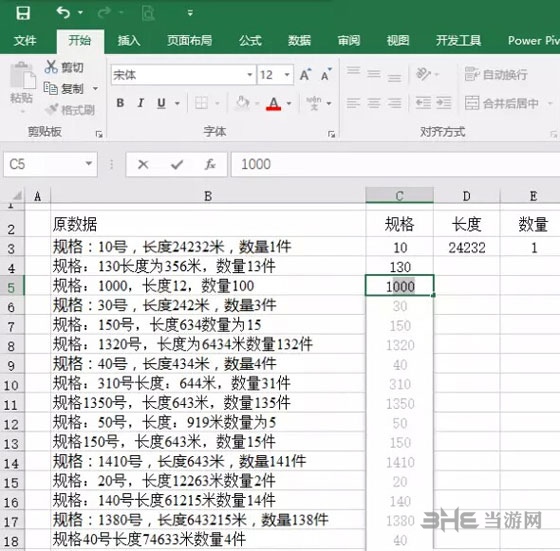Screen dimensions: 560x551
Task: Apply the red font color A
Action: [x=274, y=104]
